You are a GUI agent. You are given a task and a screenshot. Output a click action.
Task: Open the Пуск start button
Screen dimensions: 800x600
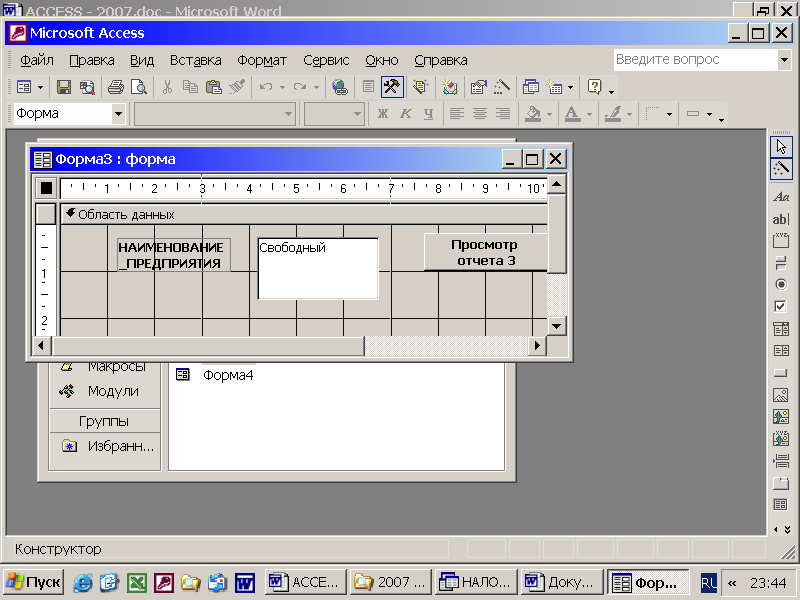34,582
